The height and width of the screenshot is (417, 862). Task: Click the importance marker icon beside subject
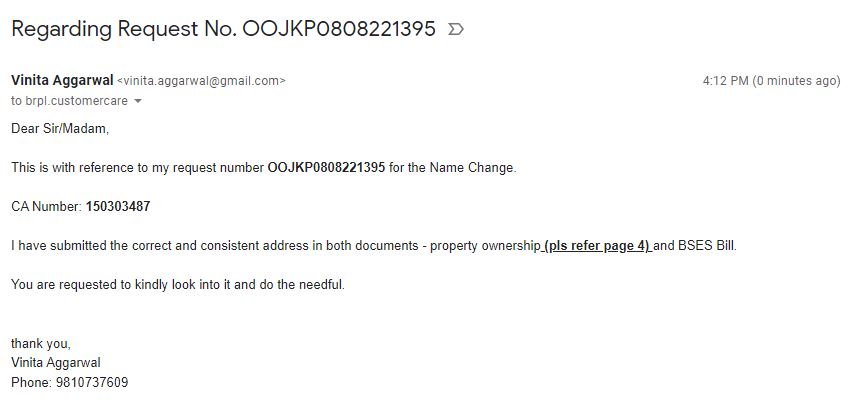tap(456, 29)
